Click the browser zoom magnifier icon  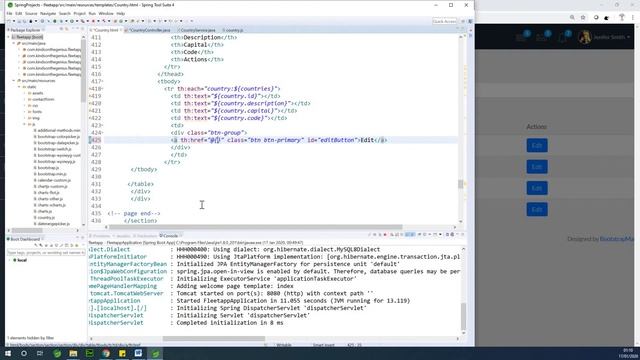[572, 18]
